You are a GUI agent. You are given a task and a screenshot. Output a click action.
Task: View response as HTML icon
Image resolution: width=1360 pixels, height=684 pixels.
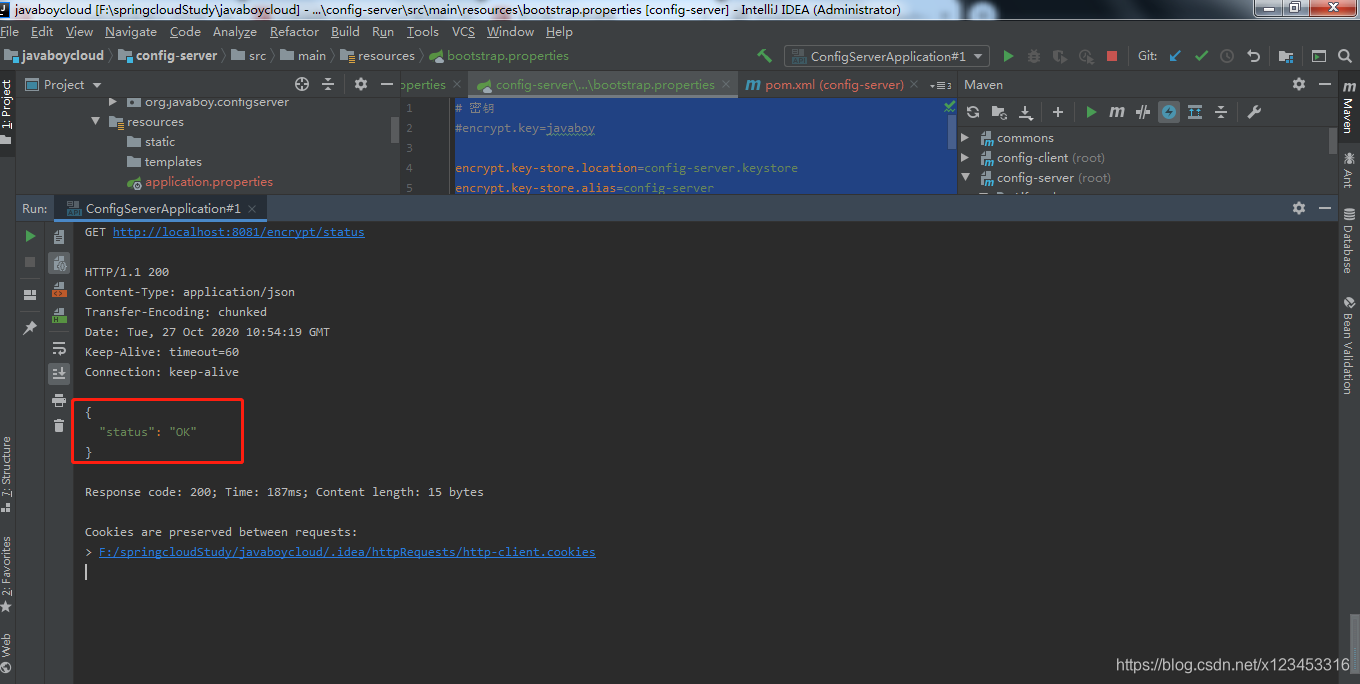pos(59,316)
